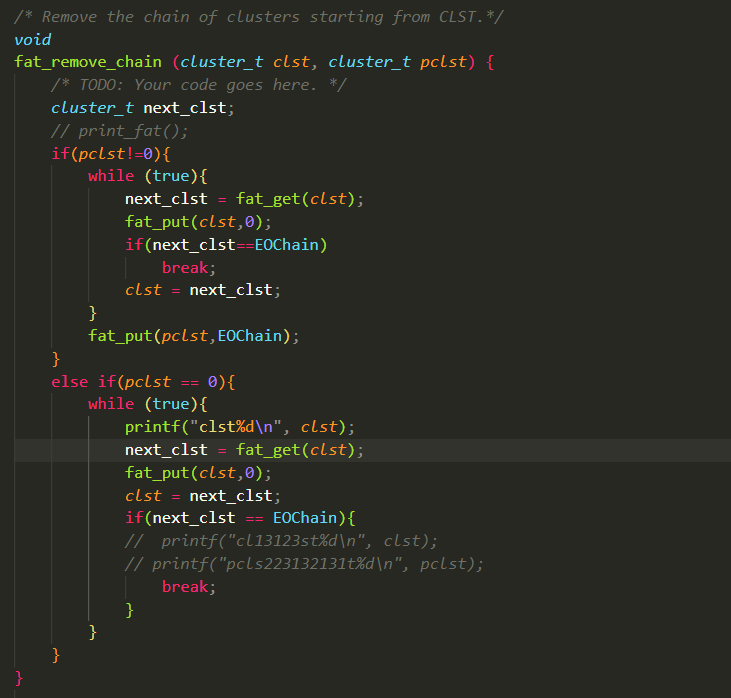The image size is (731, 698).
Task: Click the 'void' return type keyword
Action: (x=32, y=39)
